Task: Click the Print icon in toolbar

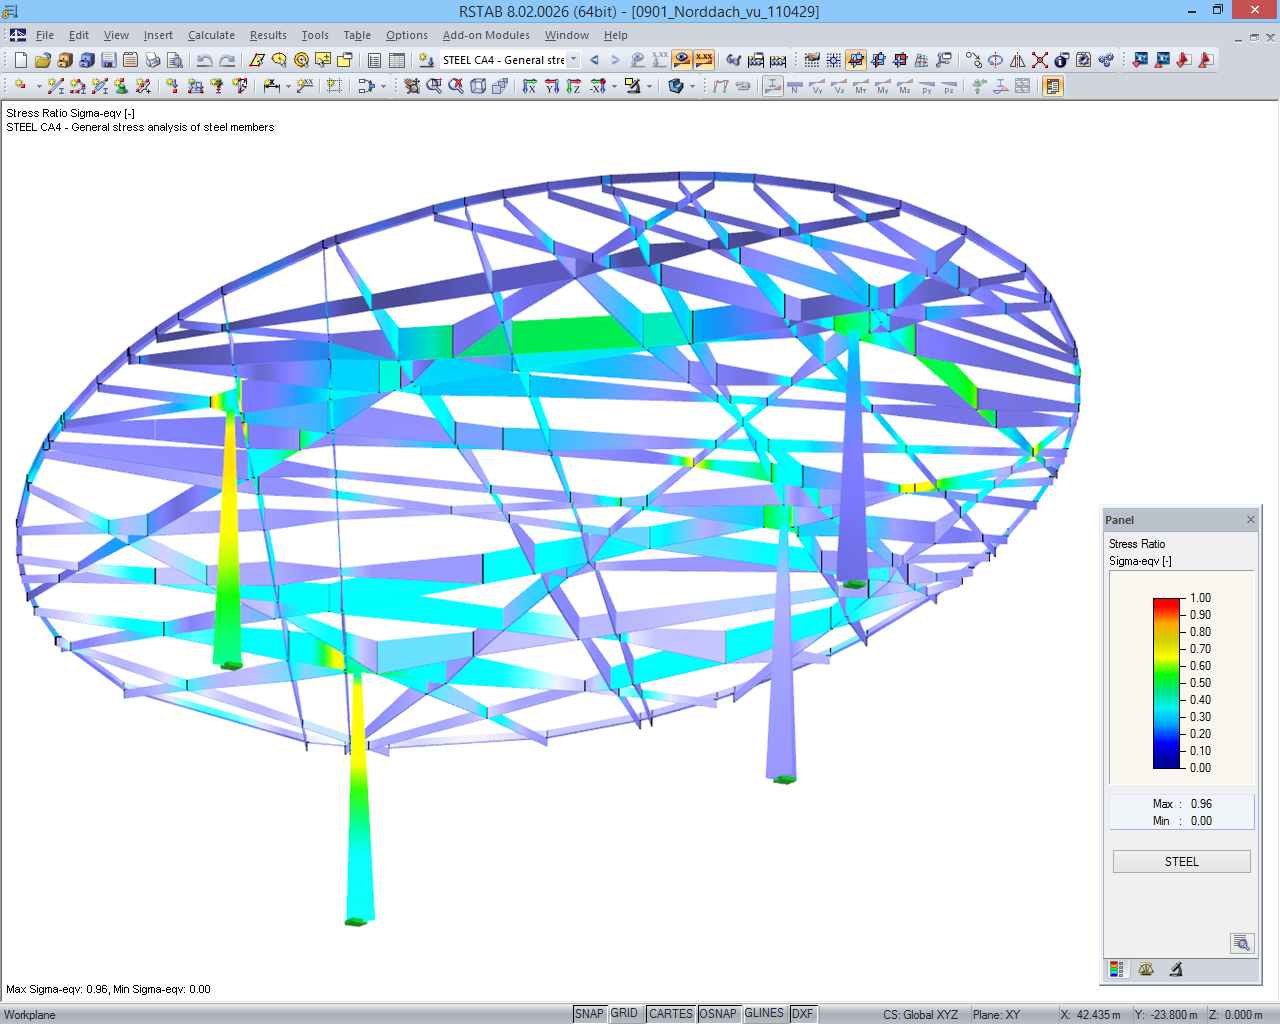Action: pyautogui.click(x=153, y=60)
